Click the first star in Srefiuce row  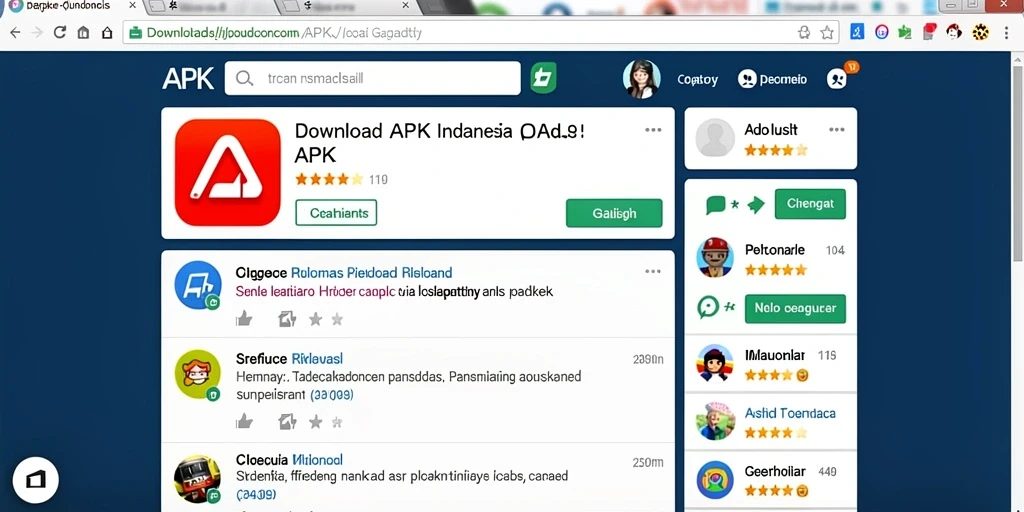point(315,421)
